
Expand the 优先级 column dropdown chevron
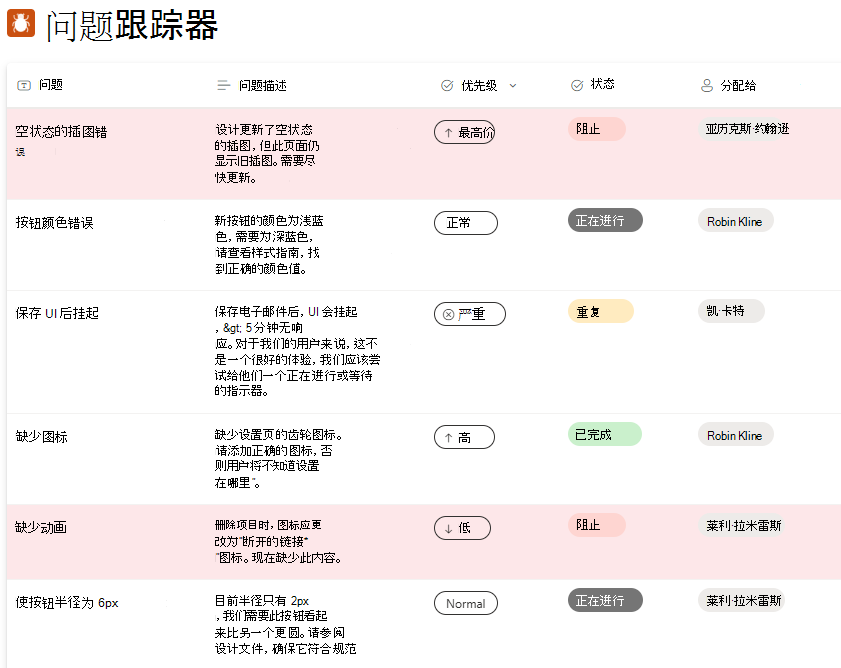coord(513,85)
